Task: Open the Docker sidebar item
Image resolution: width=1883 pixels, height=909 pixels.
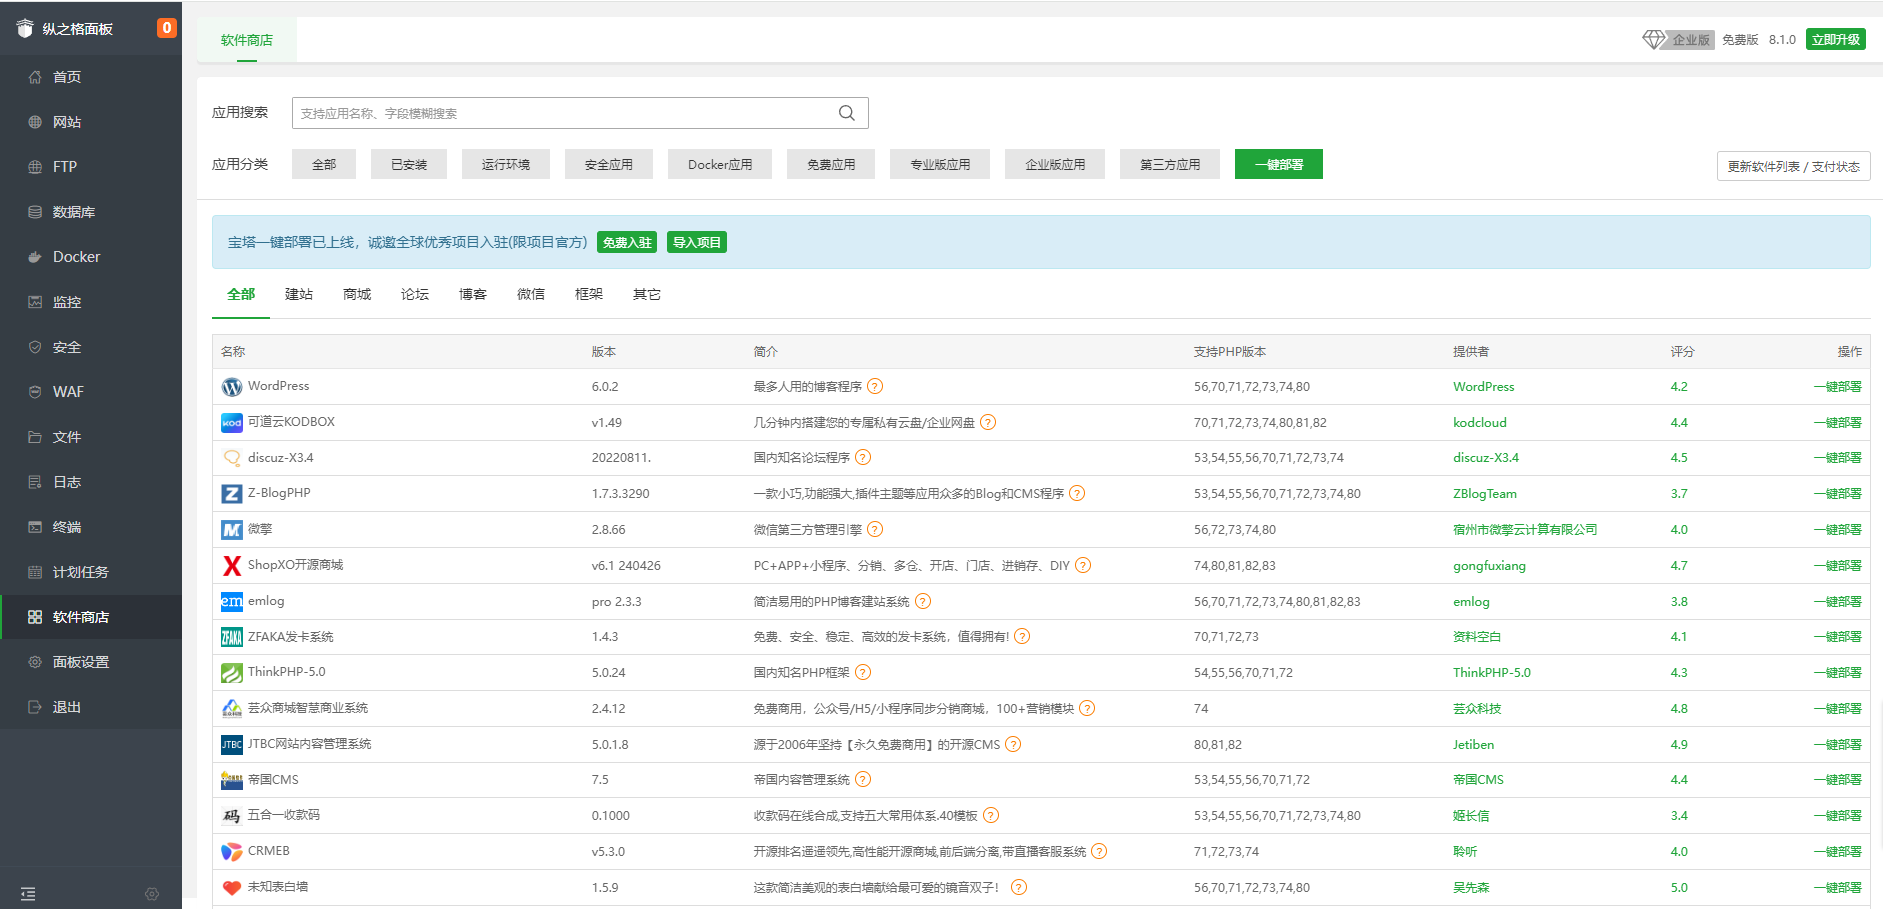Action: [90, 257]
